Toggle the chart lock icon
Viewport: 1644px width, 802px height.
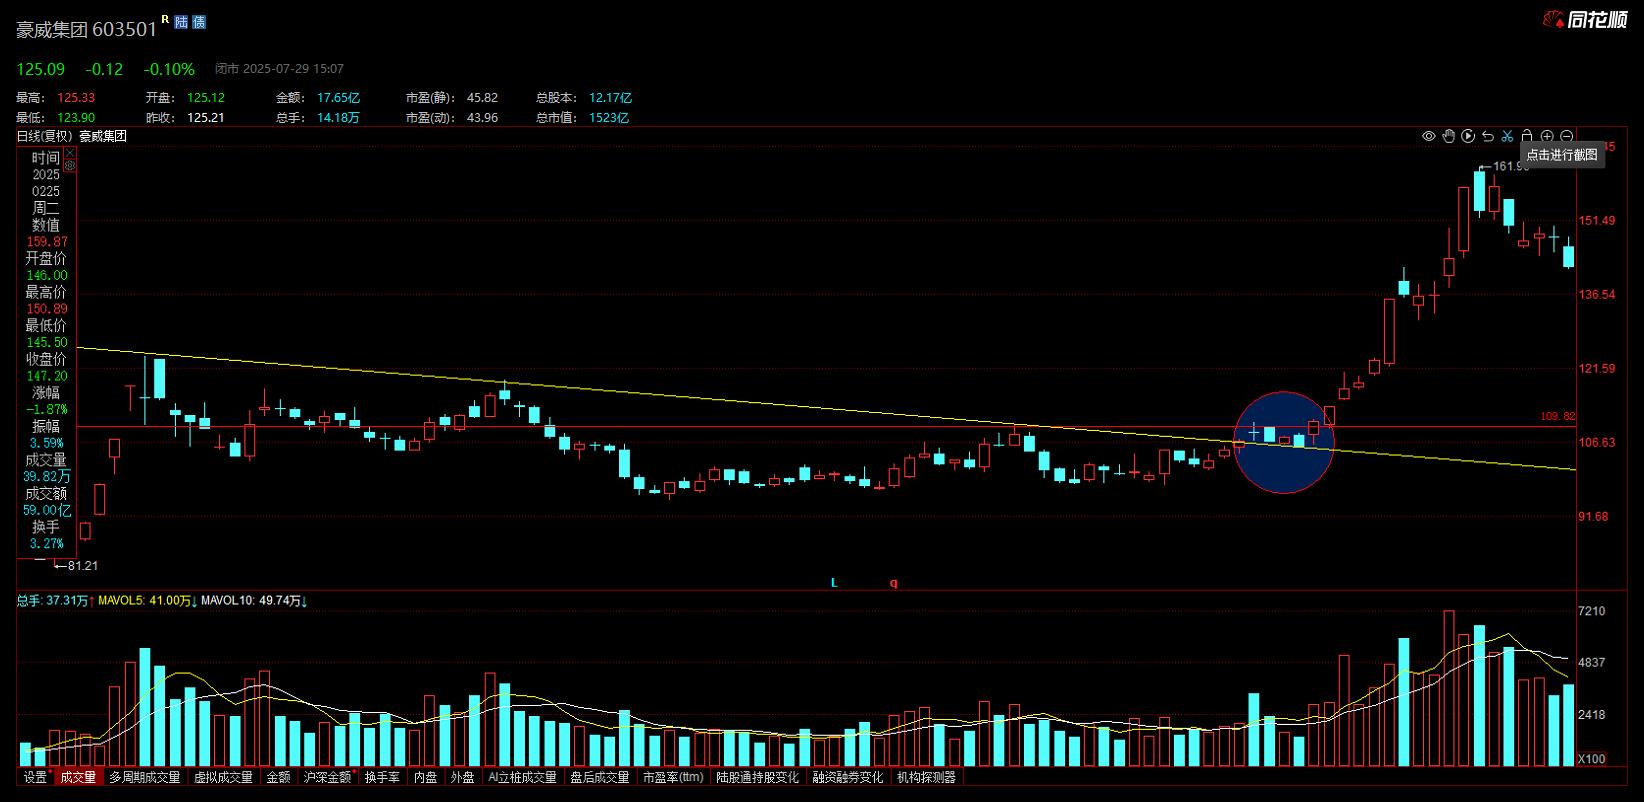click(1527, 136)
